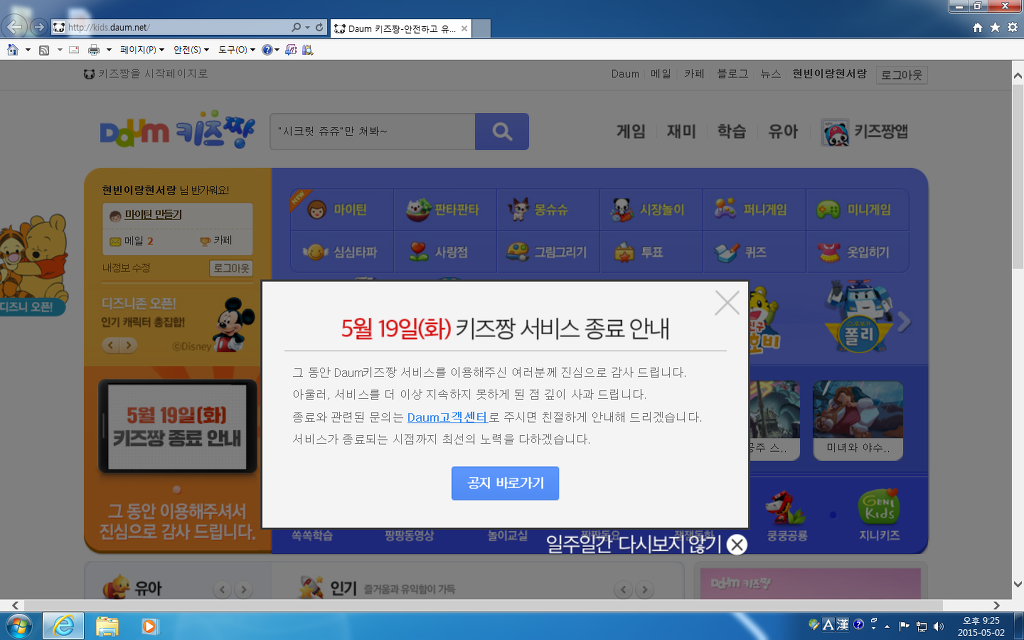Click the RSS feeds toolbar icon
Screen dimensions: 1024x640
[x=44, y=49]
